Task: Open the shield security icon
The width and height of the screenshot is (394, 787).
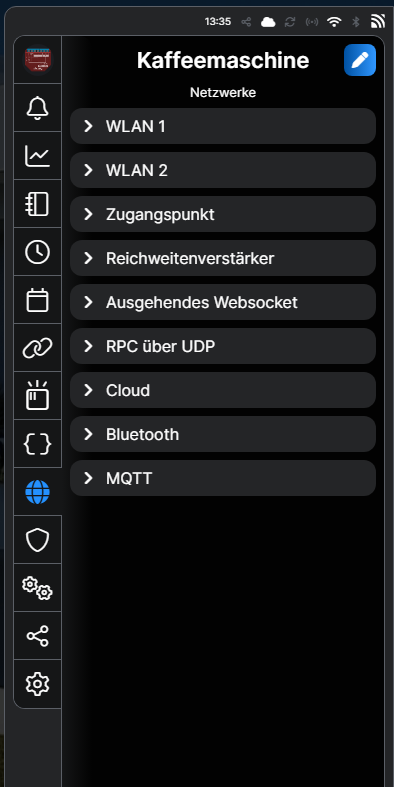Action: [38, 540]
